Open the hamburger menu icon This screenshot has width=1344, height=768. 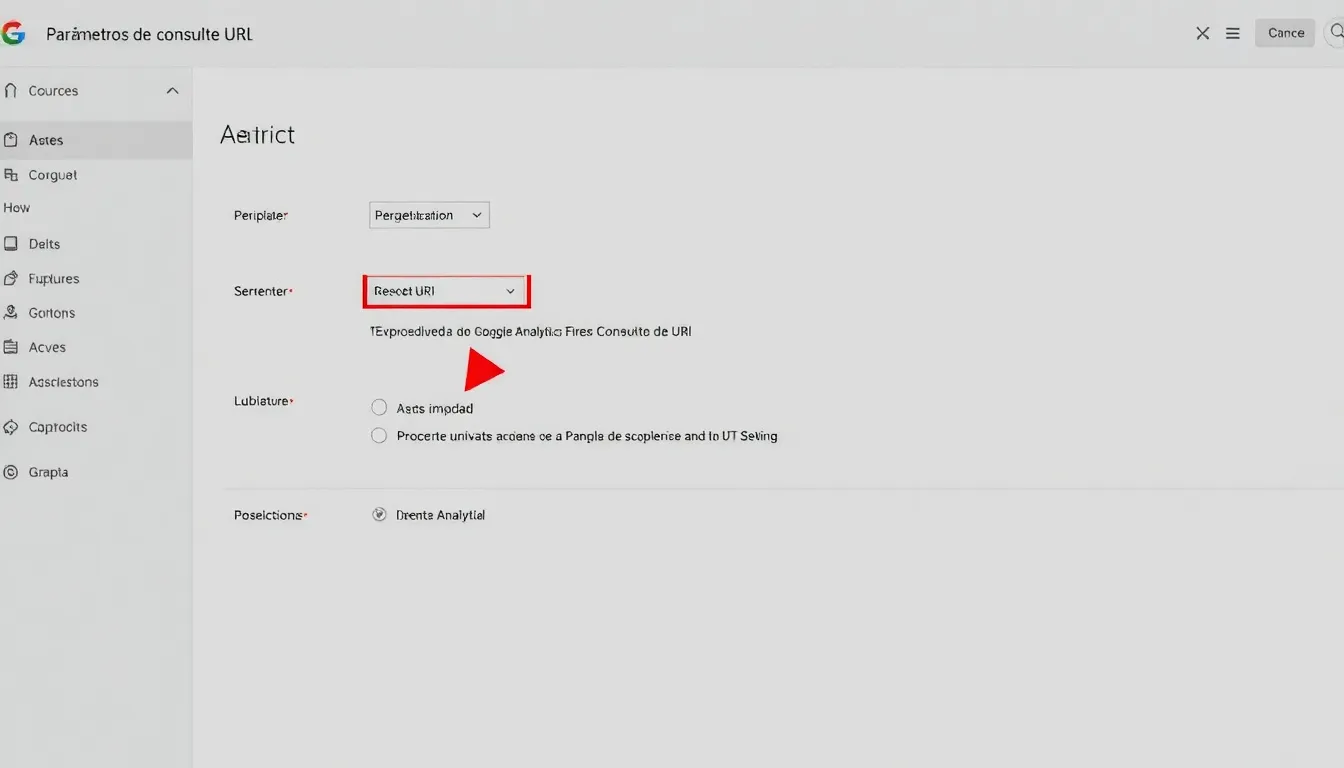tap(1233, 33)
